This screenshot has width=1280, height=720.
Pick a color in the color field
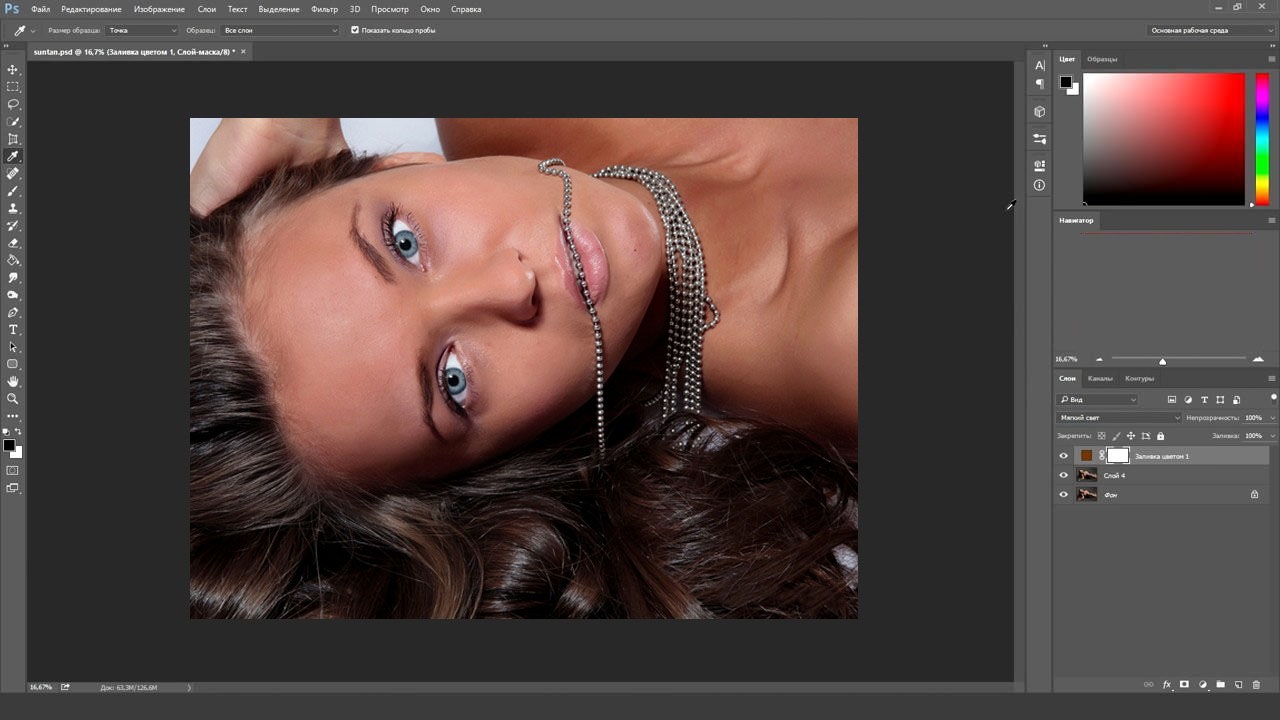[1164, 139]
